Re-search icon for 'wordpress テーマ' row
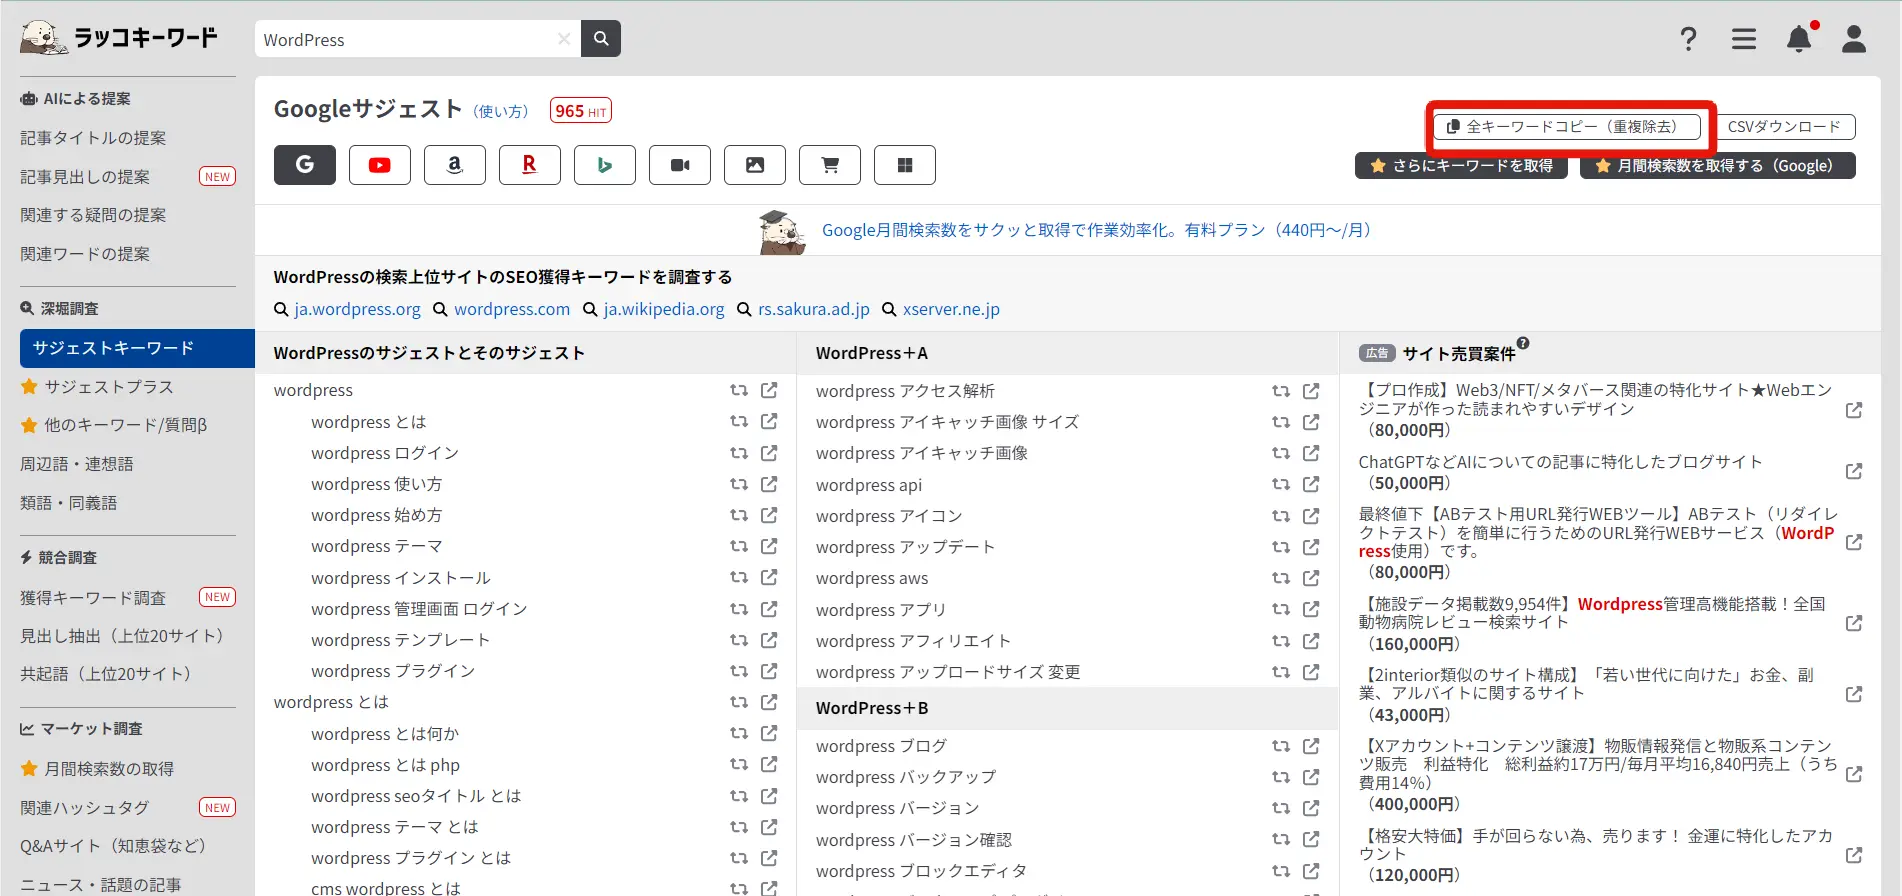The height and width of the screenshot is (896, 1902). tap(739, 546)
